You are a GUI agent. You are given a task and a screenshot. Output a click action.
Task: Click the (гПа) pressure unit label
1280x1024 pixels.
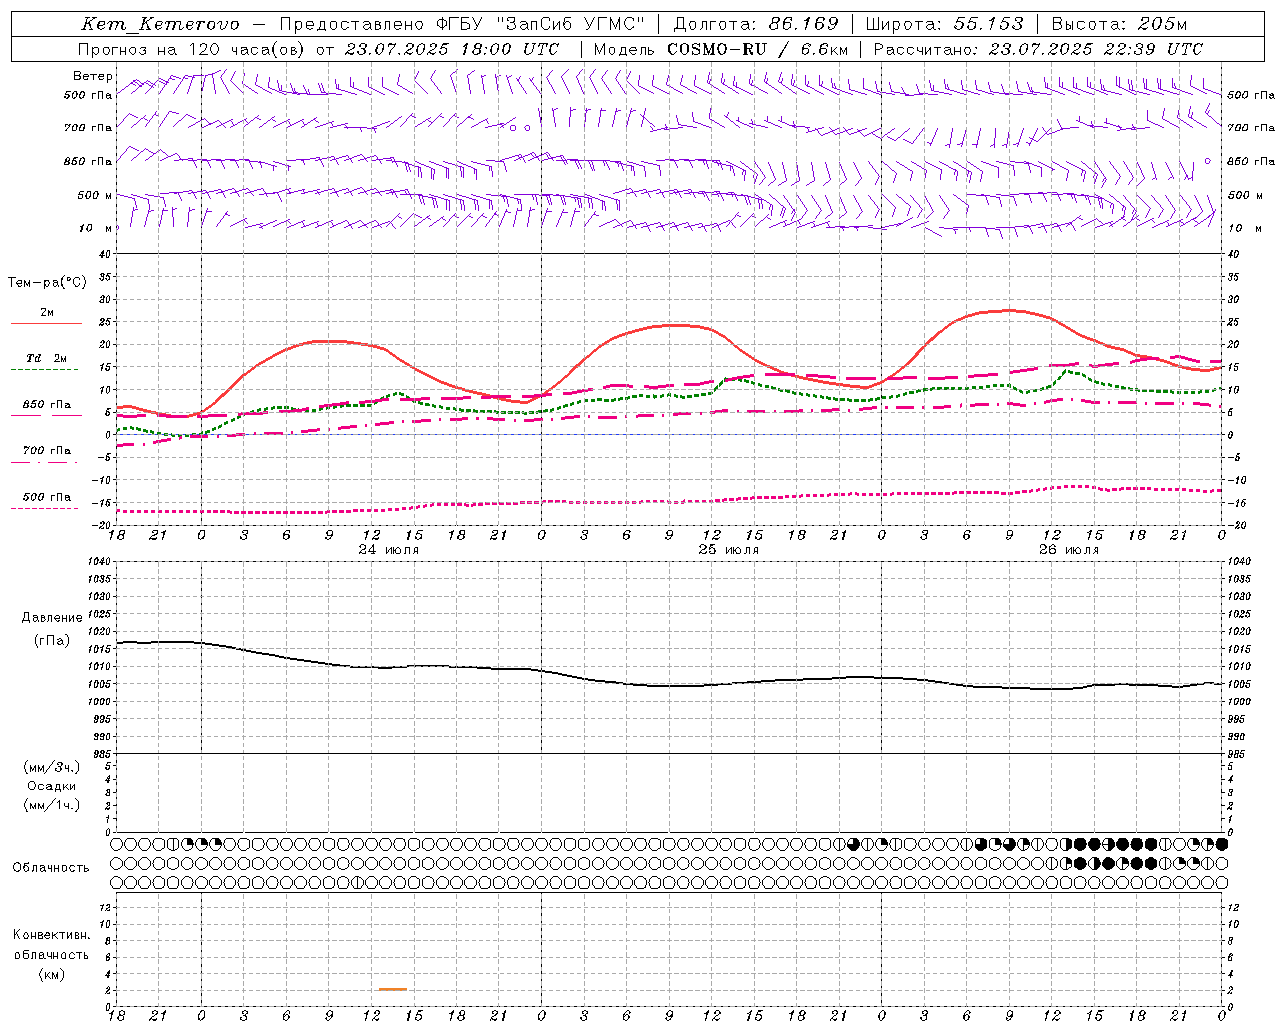pos(52,641)
